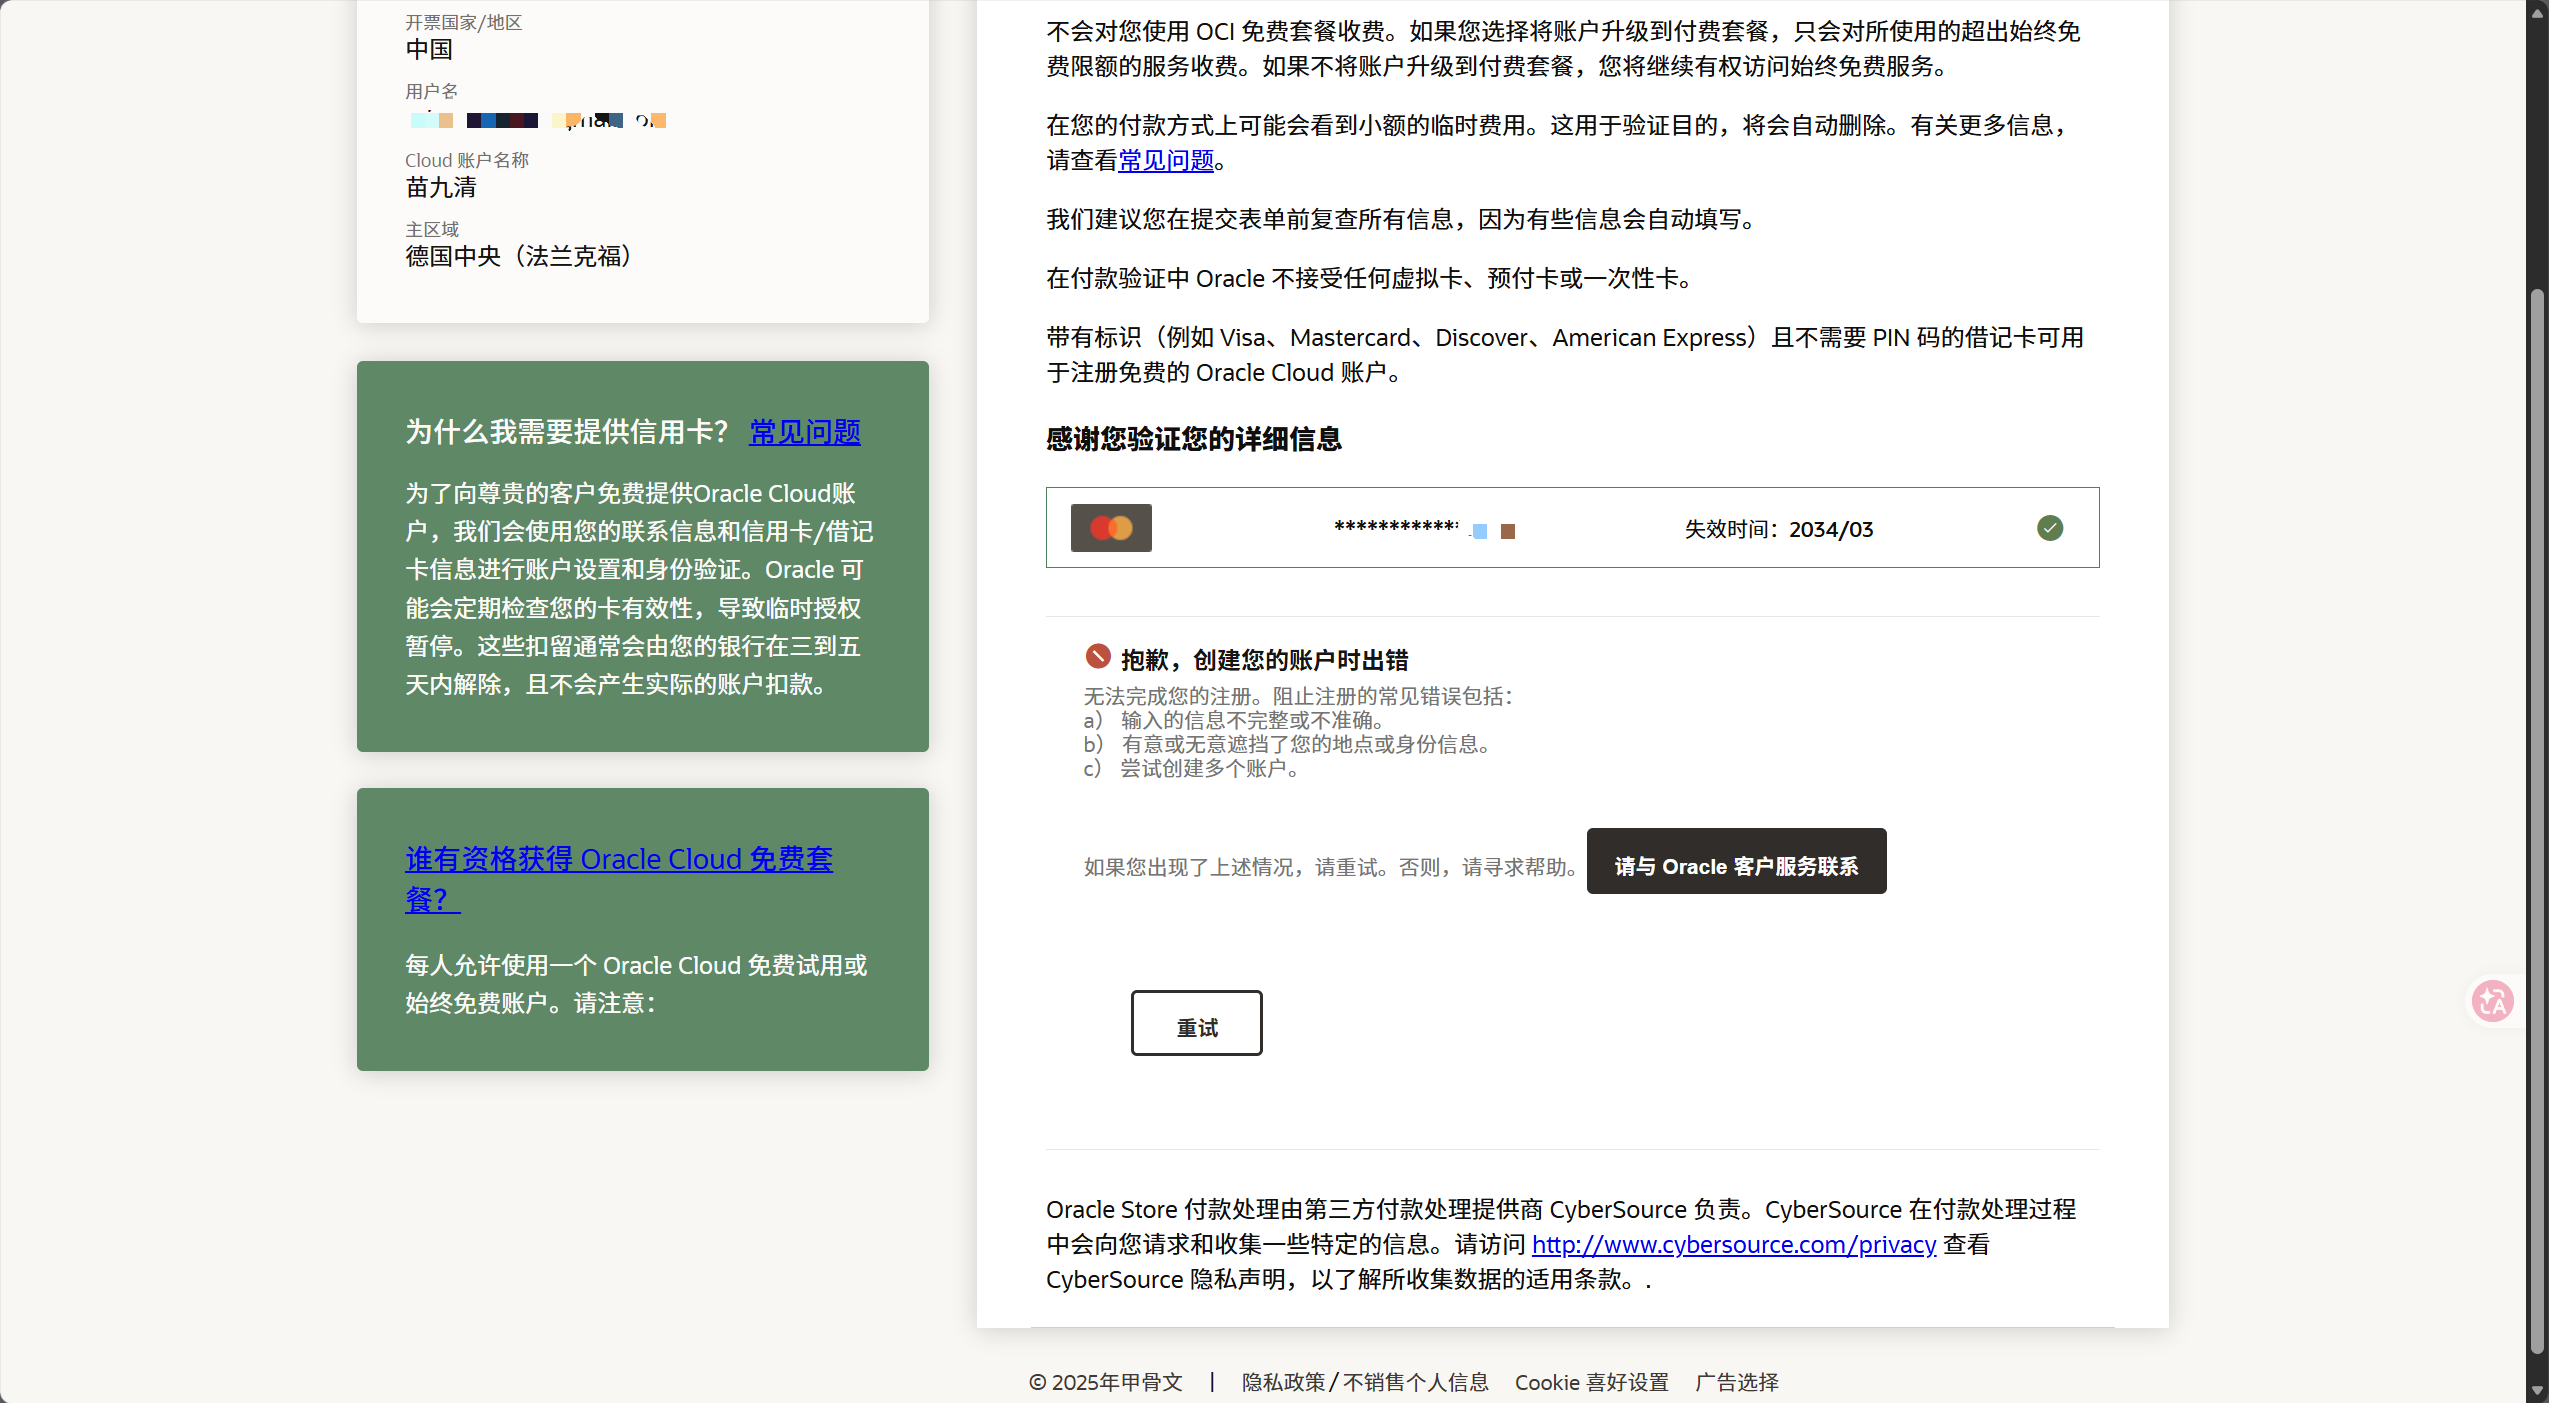
Task: Click the Cloud 账户名称 value 苗九清
Action: (x=441, y=187)
